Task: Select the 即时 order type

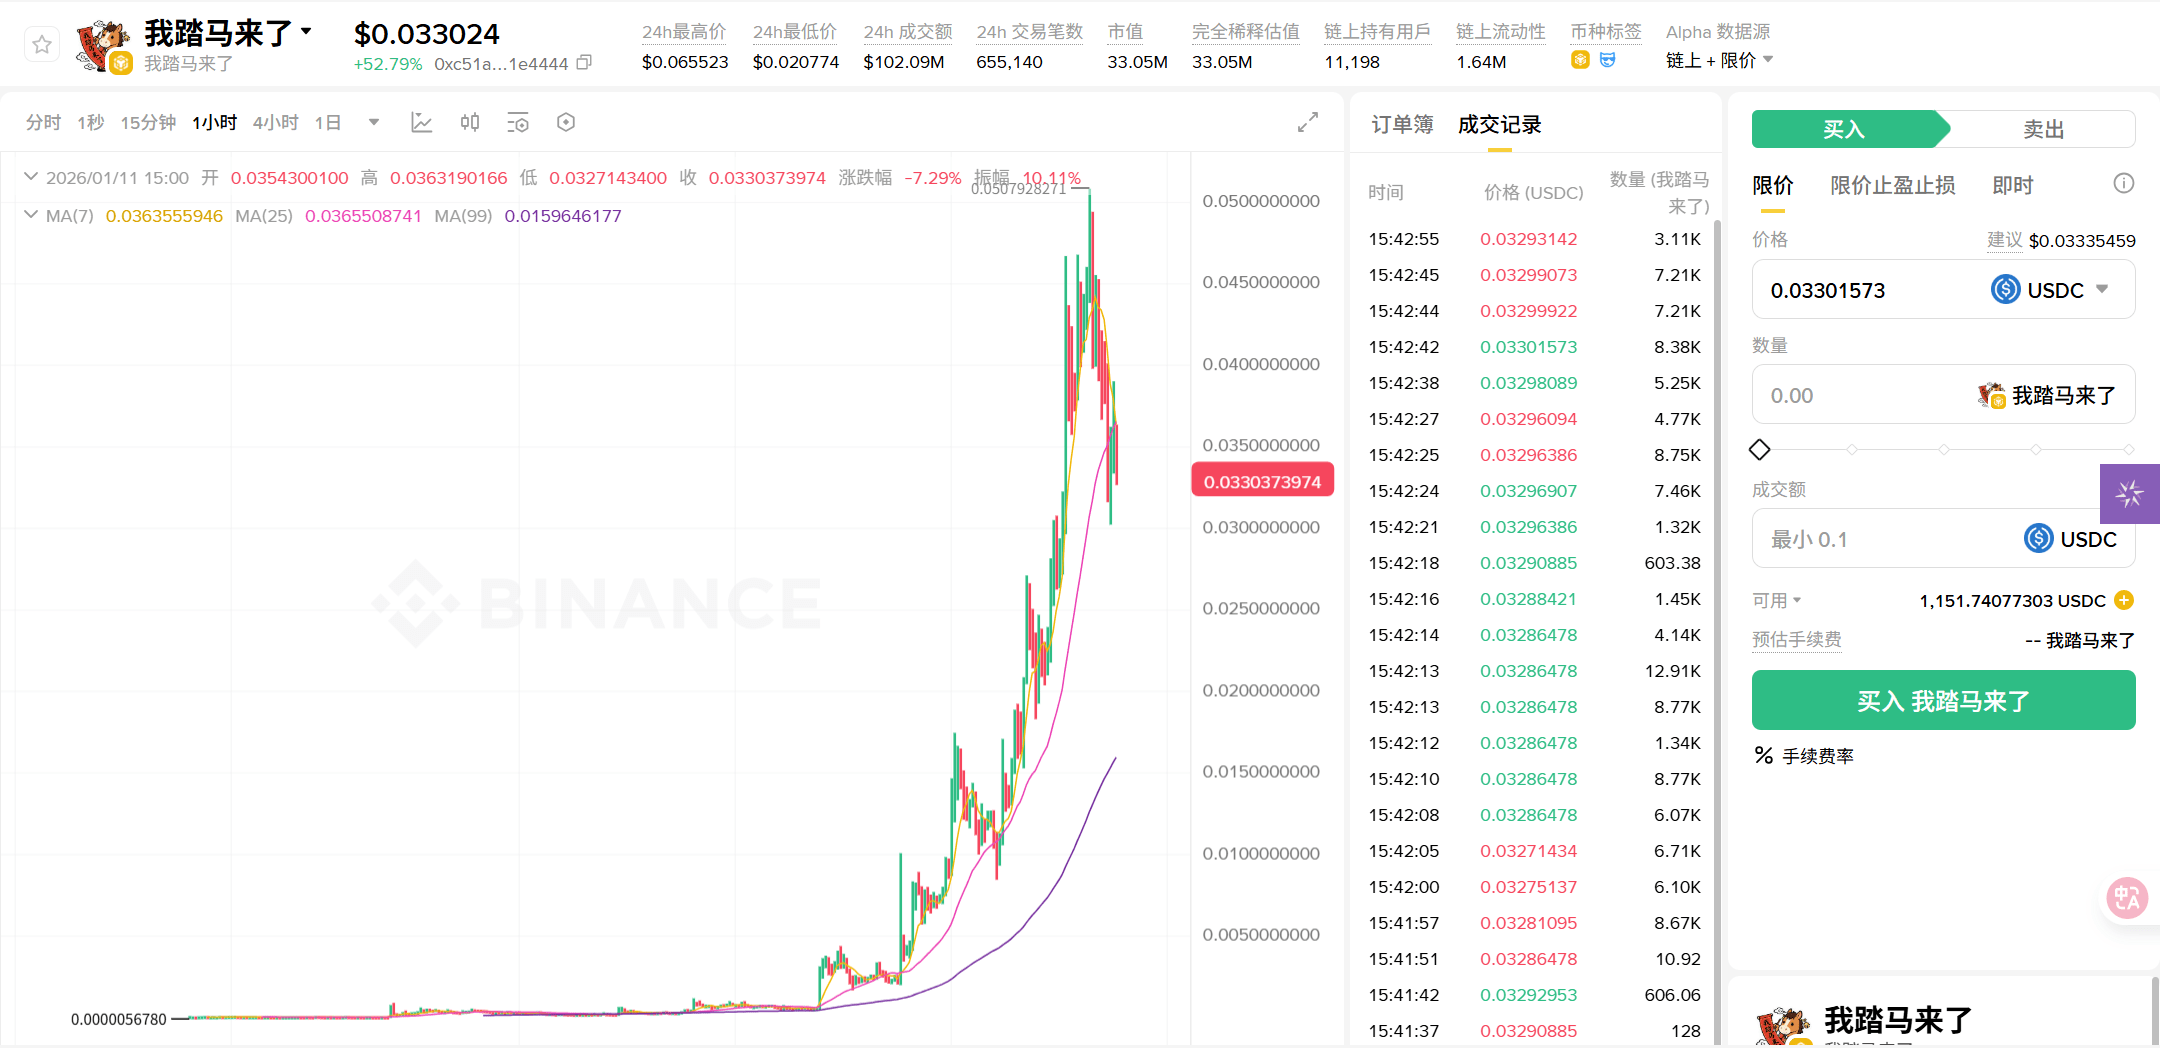Action: click(x=2013, y=185)
